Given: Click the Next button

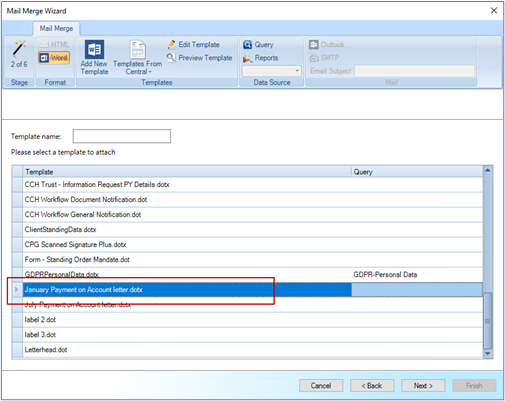Looking at the screenshot, I should coord(423,386).
